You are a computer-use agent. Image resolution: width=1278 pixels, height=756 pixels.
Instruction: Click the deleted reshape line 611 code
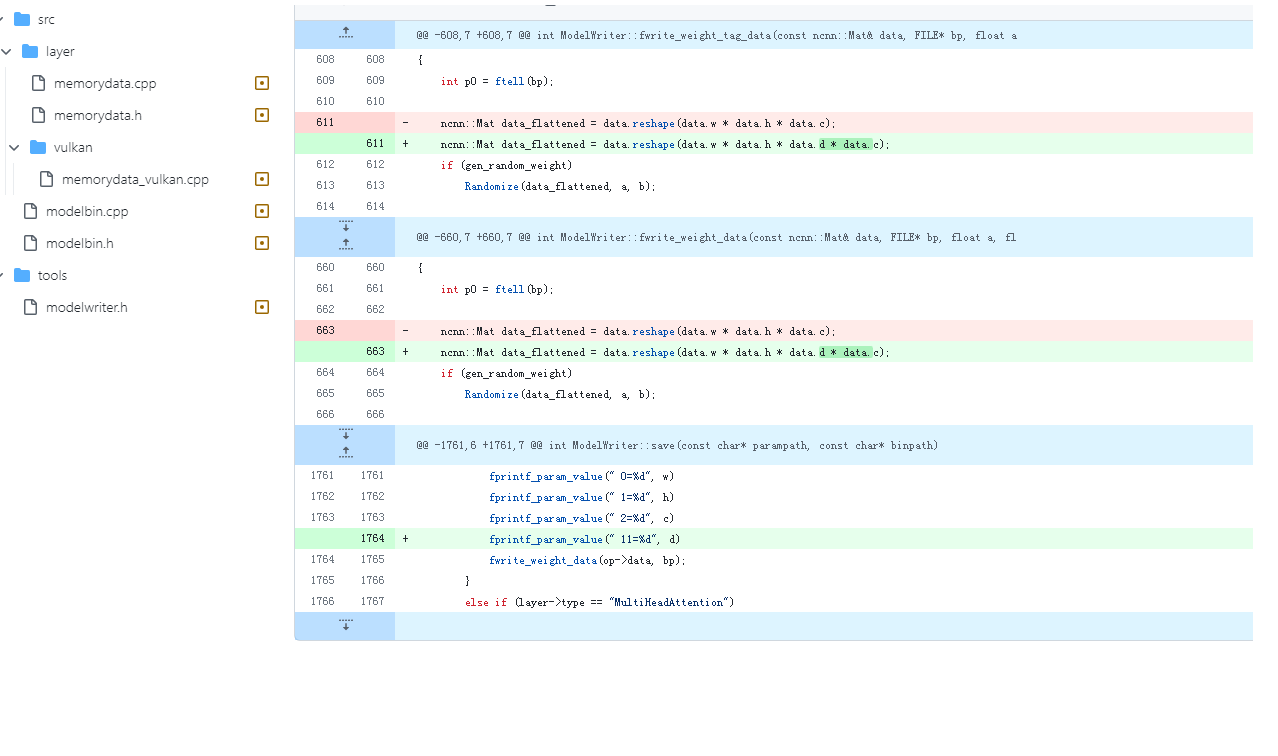coord(638,123)
